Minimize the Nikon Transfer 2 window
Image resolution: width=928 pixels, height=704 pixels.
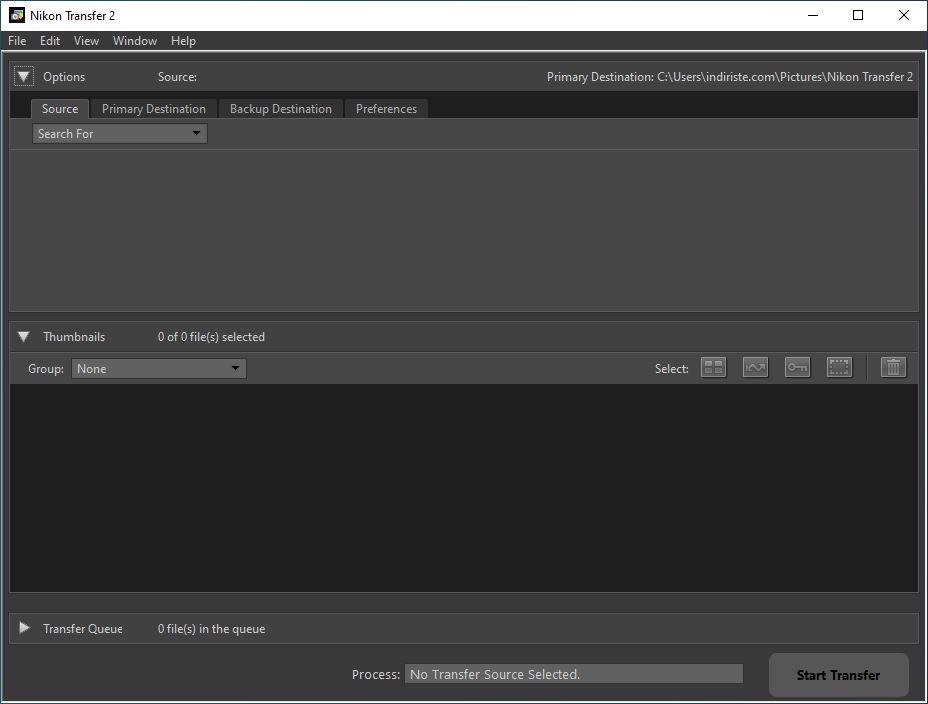(813, 15)
